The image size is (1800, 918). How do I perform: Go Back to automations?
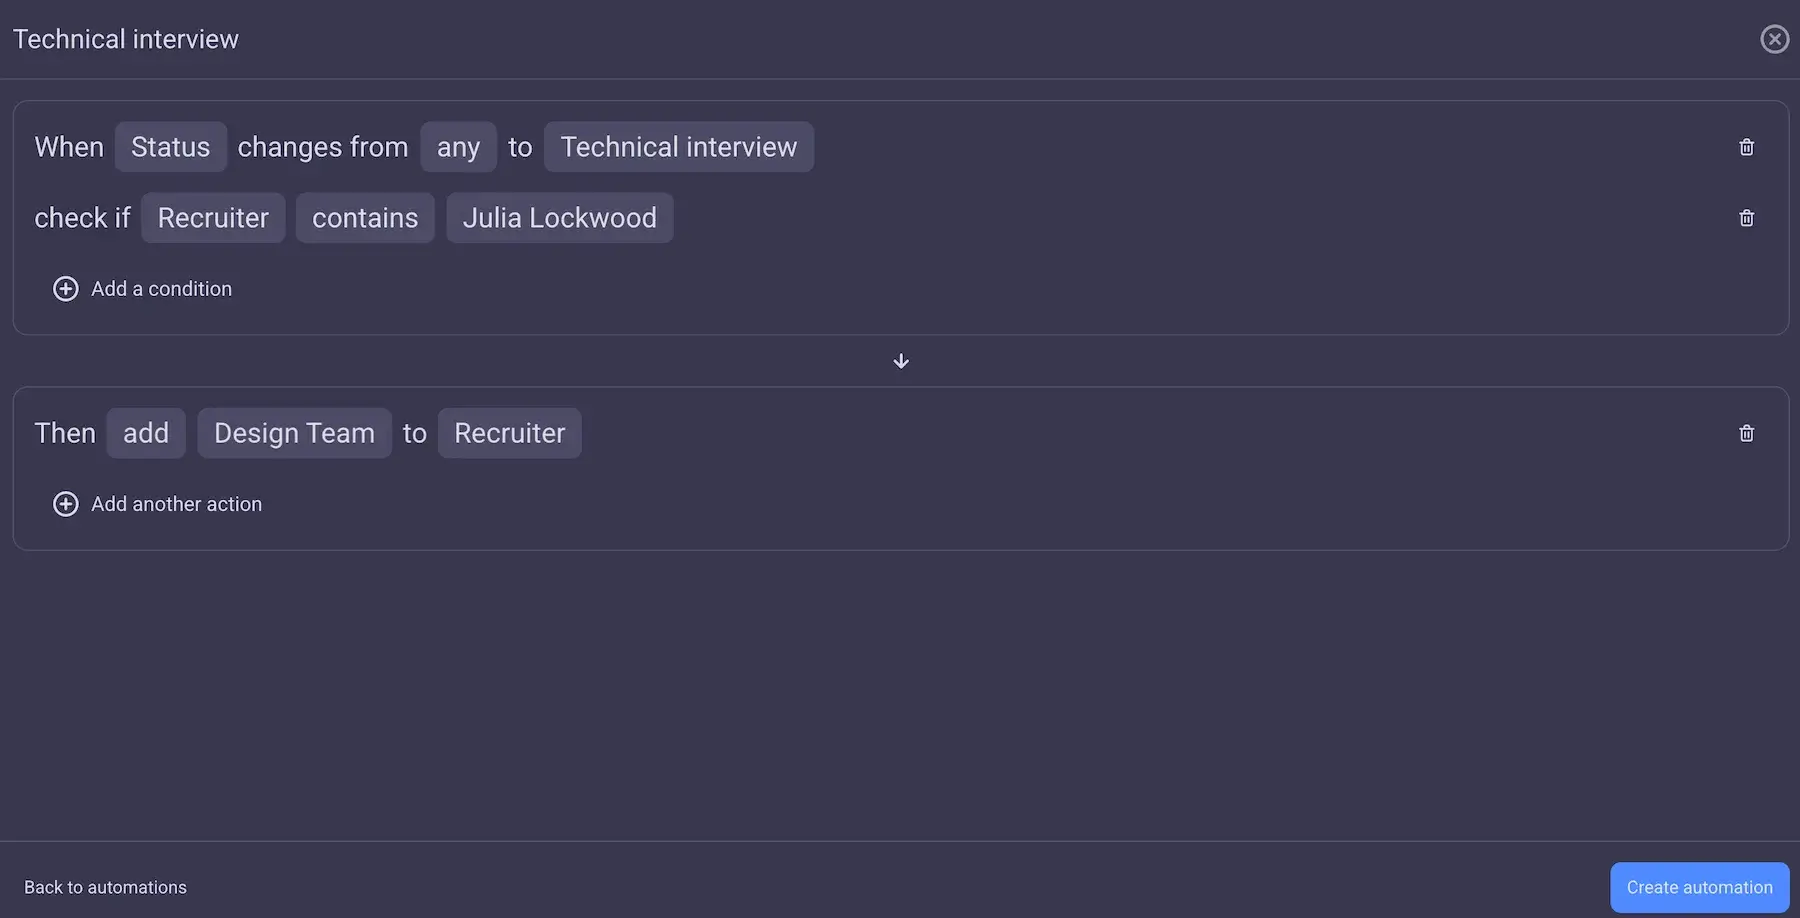[104, 886]
